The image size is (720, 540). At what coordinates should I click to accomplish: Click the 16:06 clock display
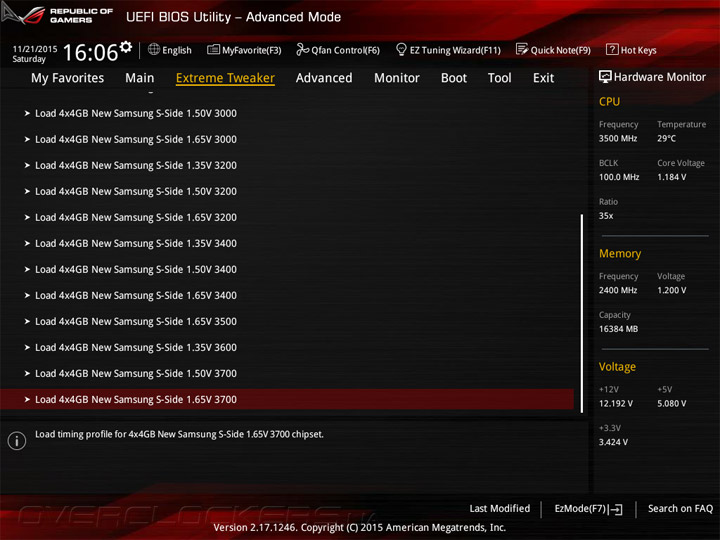[90, 52]
